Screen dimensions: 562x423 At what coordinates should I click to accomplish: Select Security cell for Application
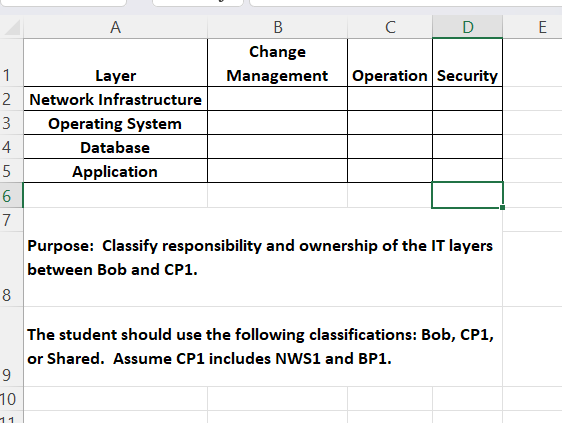[467, 171]
